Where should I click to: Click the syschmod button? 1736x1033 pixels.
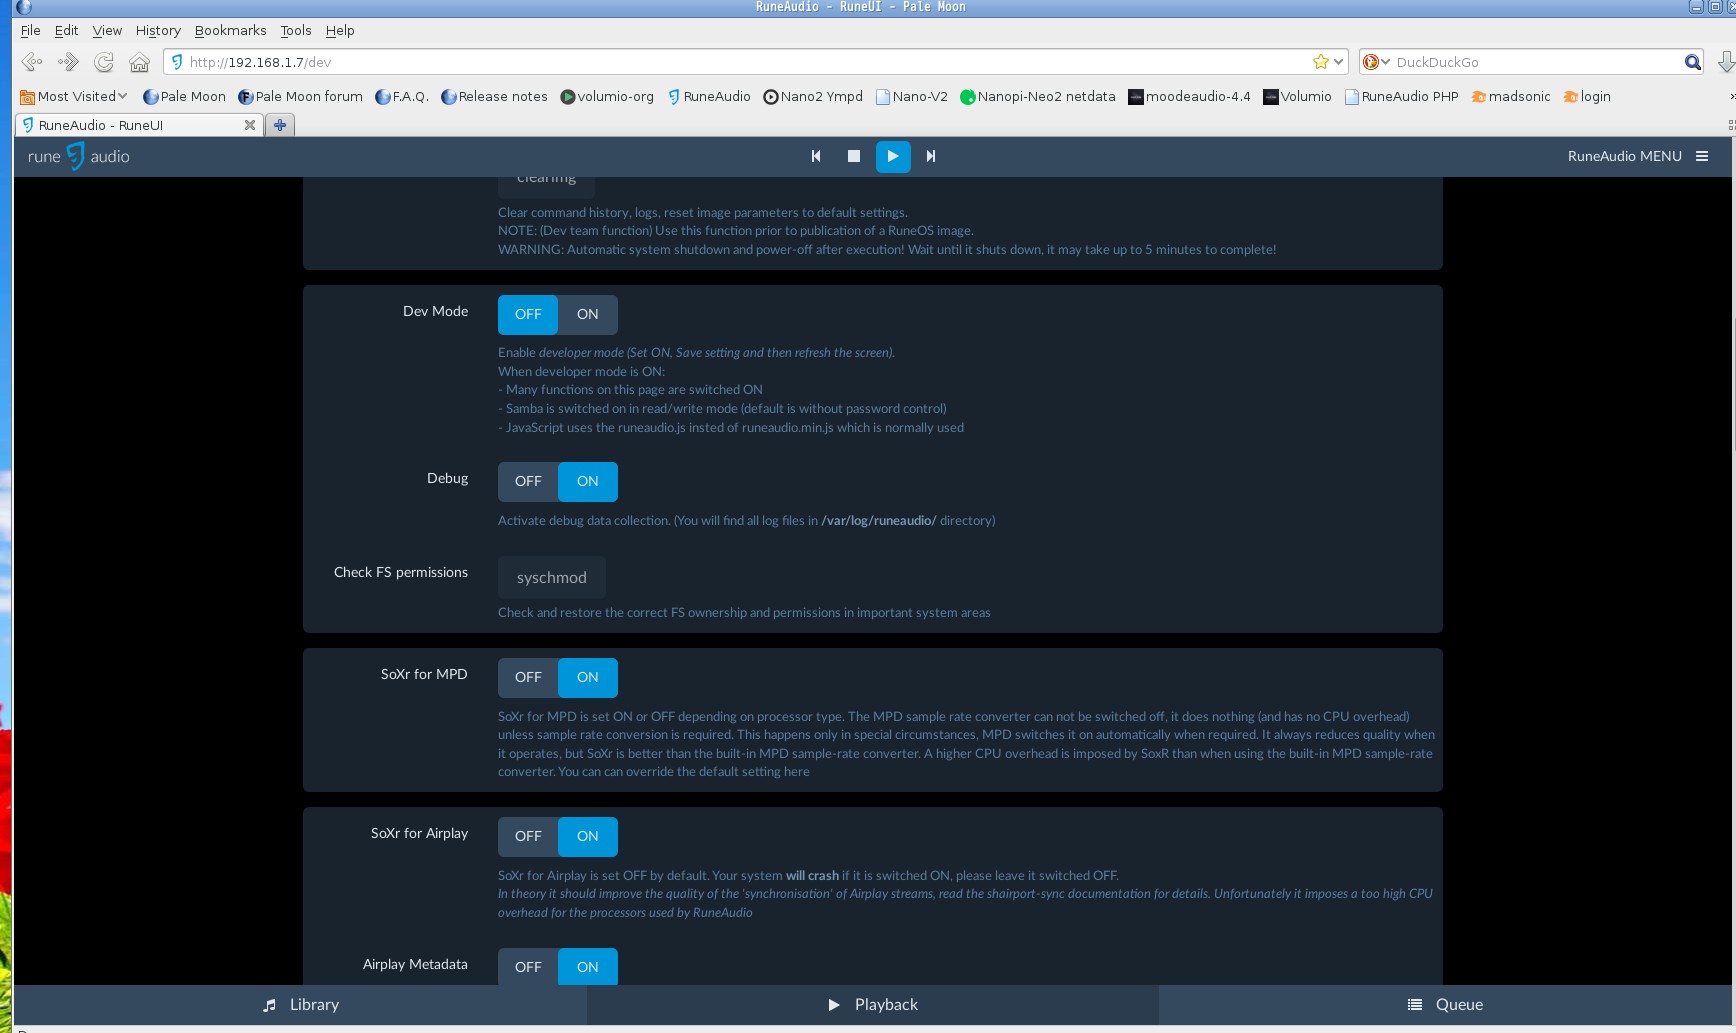pyautogui.click(x=551, y=577)
